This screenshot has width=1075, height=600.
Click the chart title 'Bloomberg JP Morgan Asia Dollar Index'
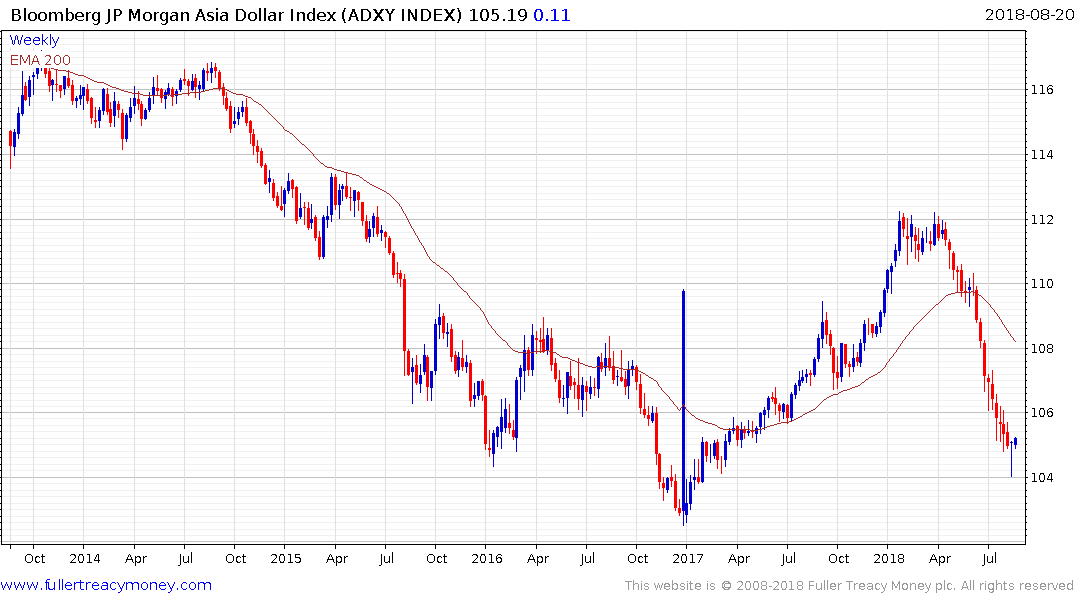click(x=173, y=15)
